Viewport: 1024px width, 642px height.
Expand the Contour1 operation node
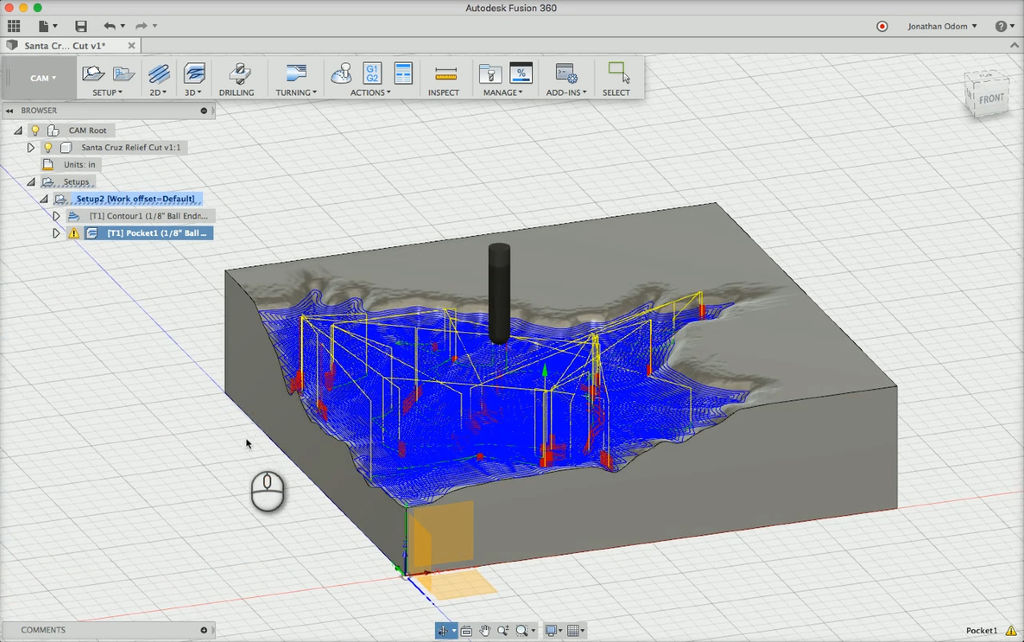point(56,216)
